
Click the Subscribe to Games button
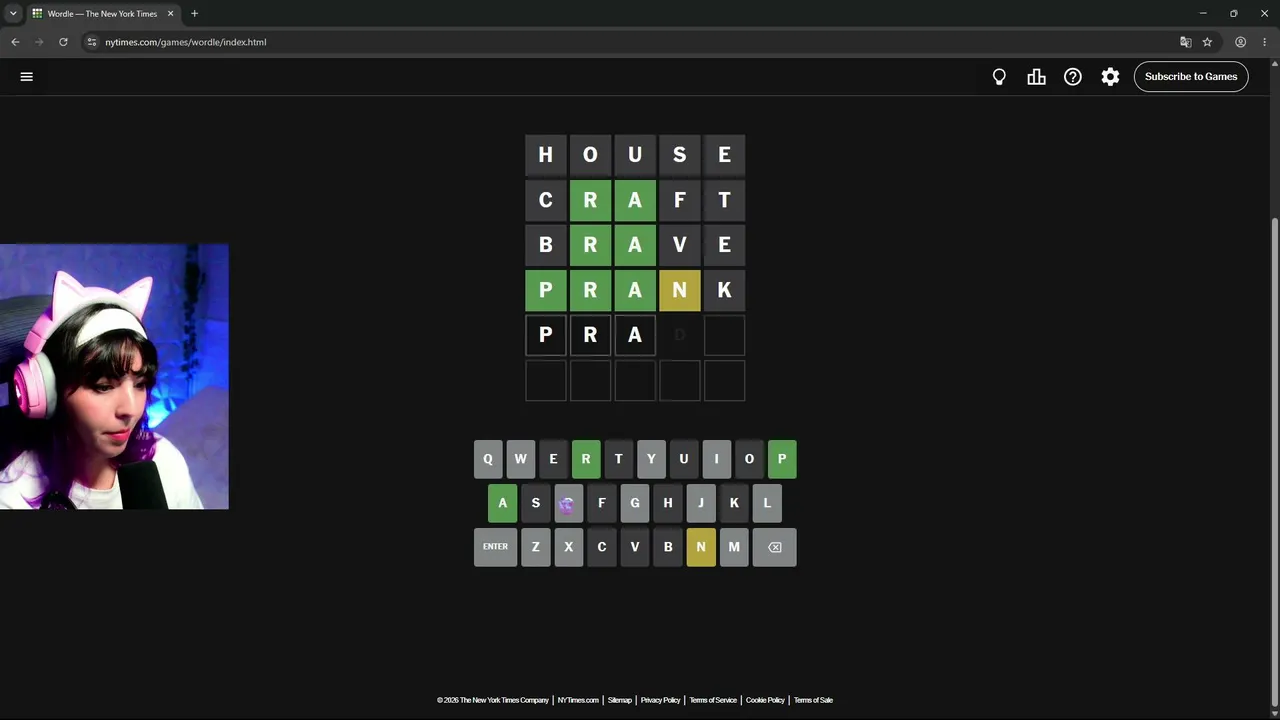[x=1191, y=77]
